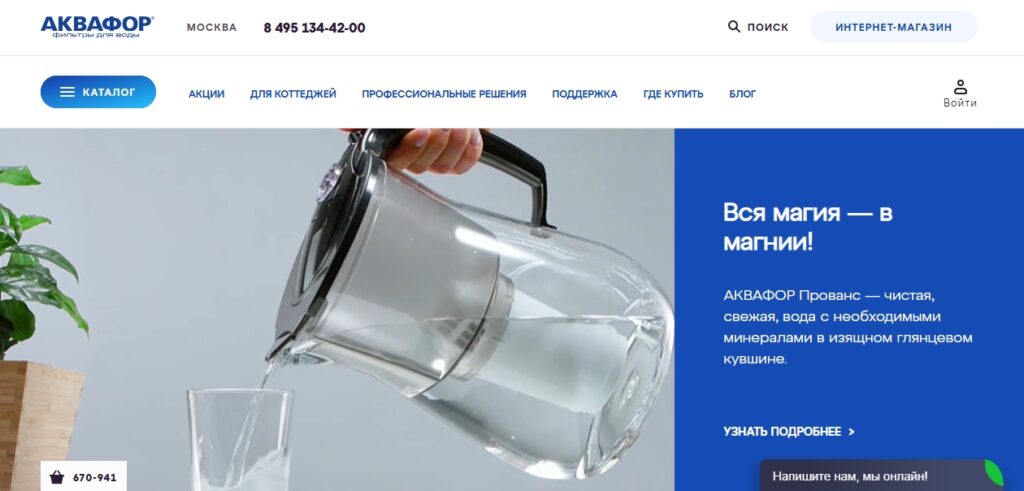The image size is (1024, 491).
Task: Open the hamburger Каталог menu
Action: pos(98,92)
